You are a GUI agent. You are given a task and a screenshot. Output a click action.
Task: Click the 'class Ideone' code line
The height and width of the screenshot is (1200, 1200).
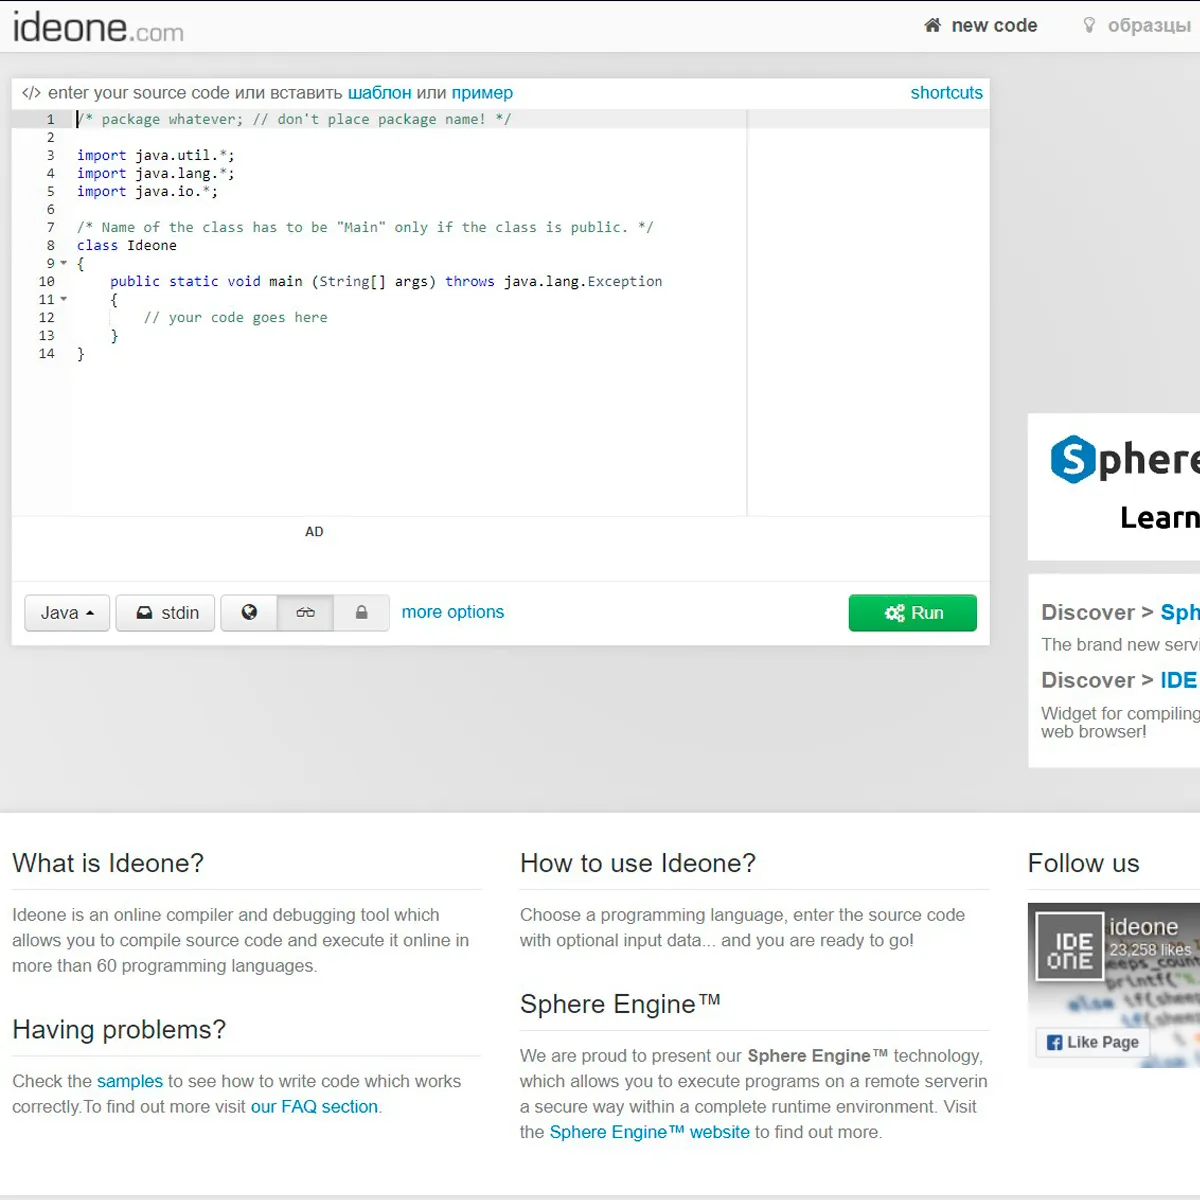pos(127,245)
